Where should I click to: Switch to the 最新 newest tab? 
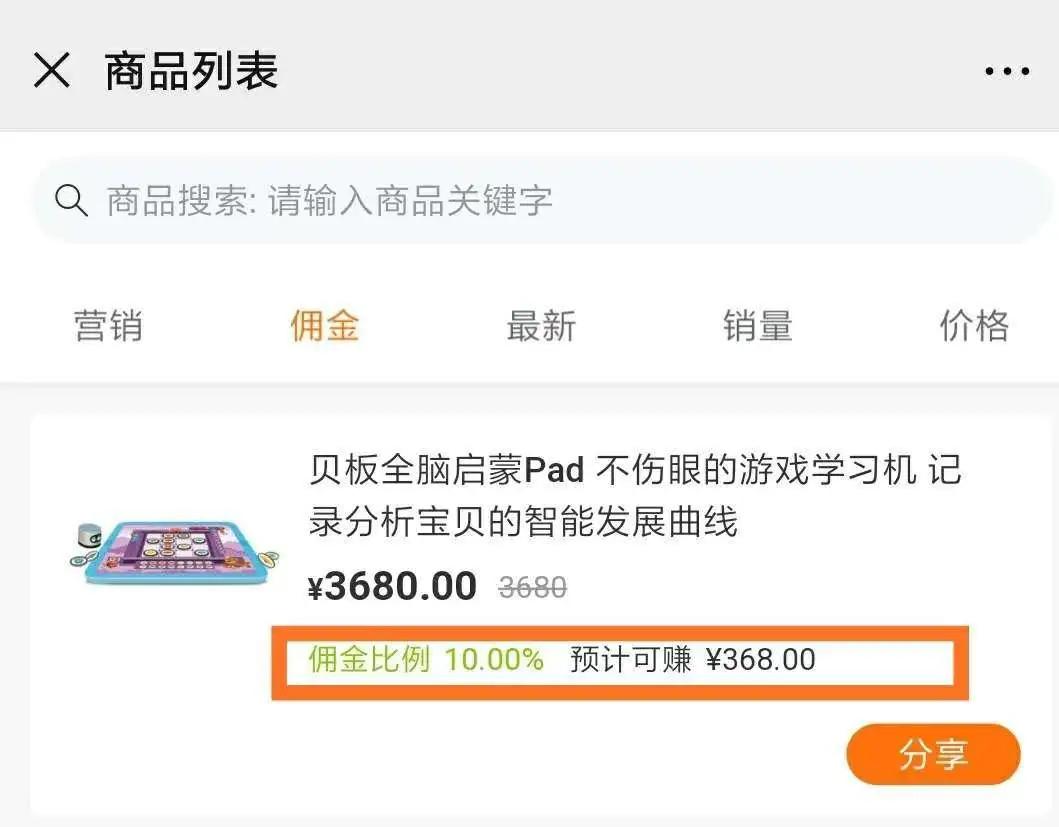539,324
